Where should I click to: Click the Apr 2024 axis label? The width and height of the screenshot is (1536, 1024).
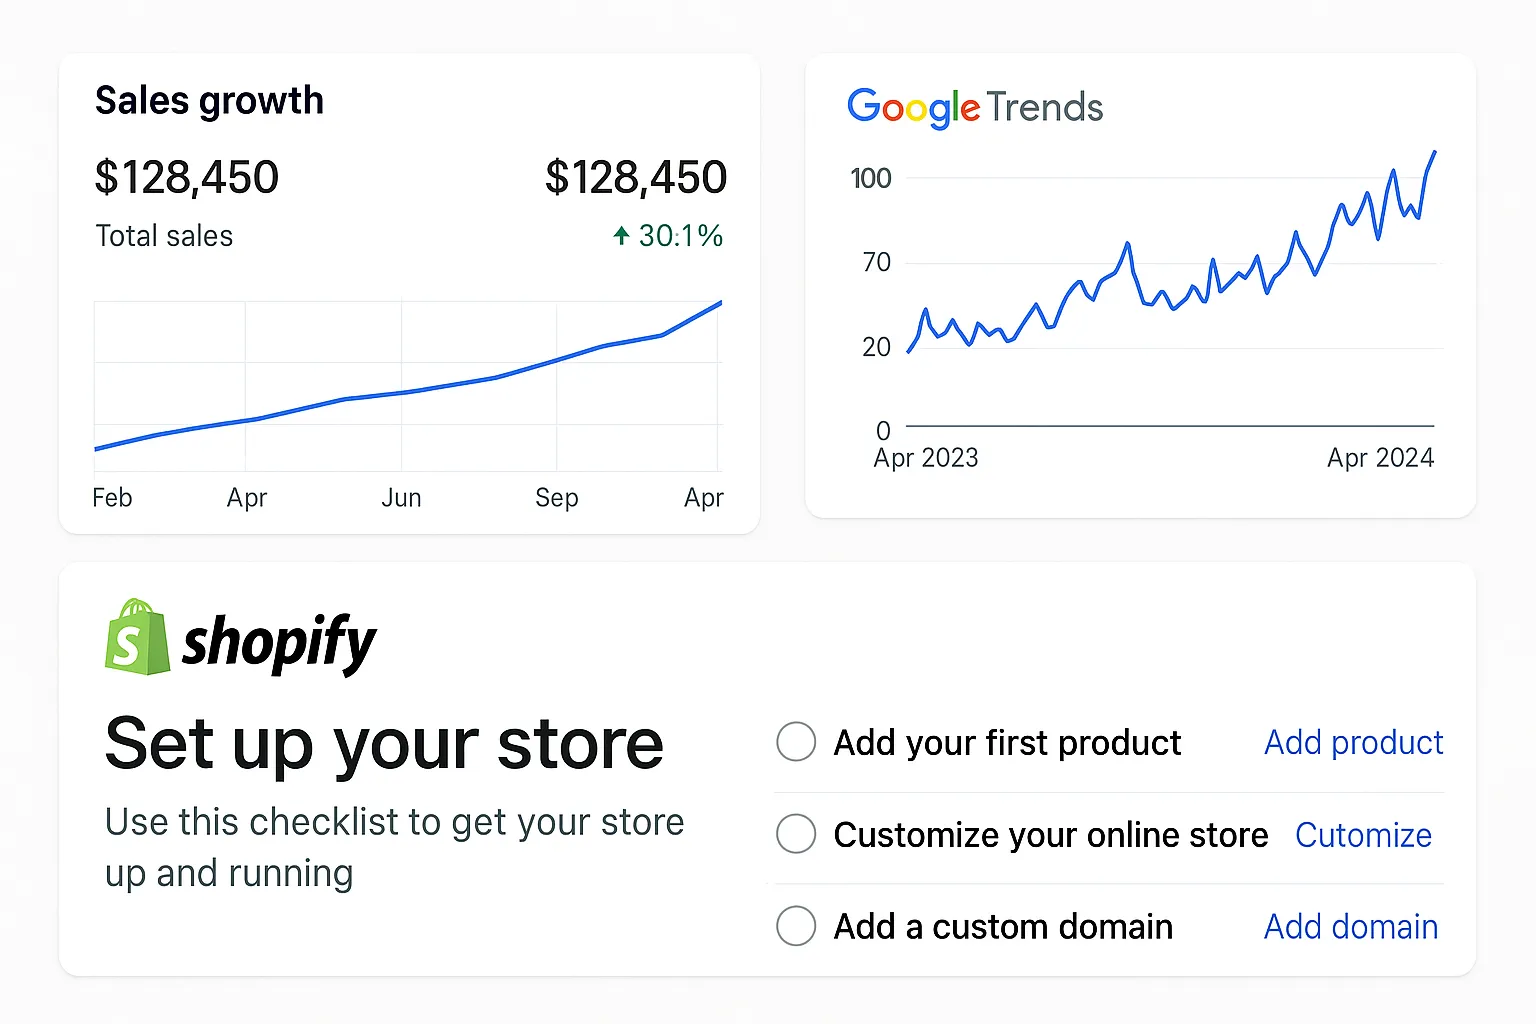click(x=1380, y=458)
